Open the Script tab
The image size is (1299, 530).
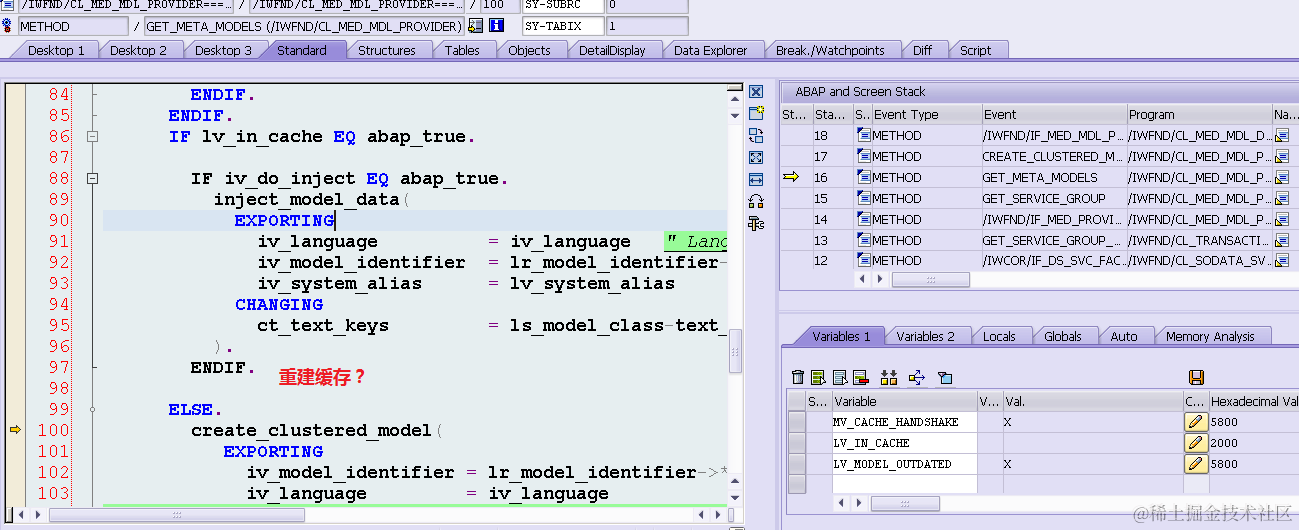point(976,50)
